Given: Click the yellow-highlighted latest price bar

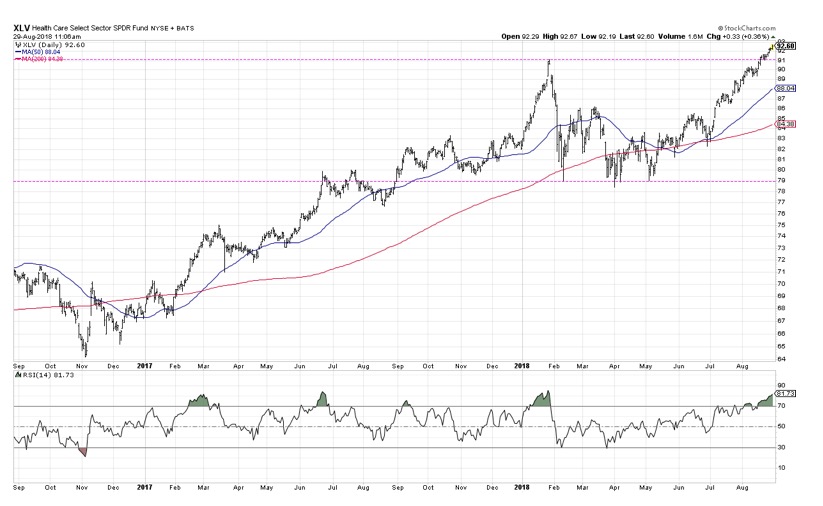Looking at the screenshot, I should 773,47.
